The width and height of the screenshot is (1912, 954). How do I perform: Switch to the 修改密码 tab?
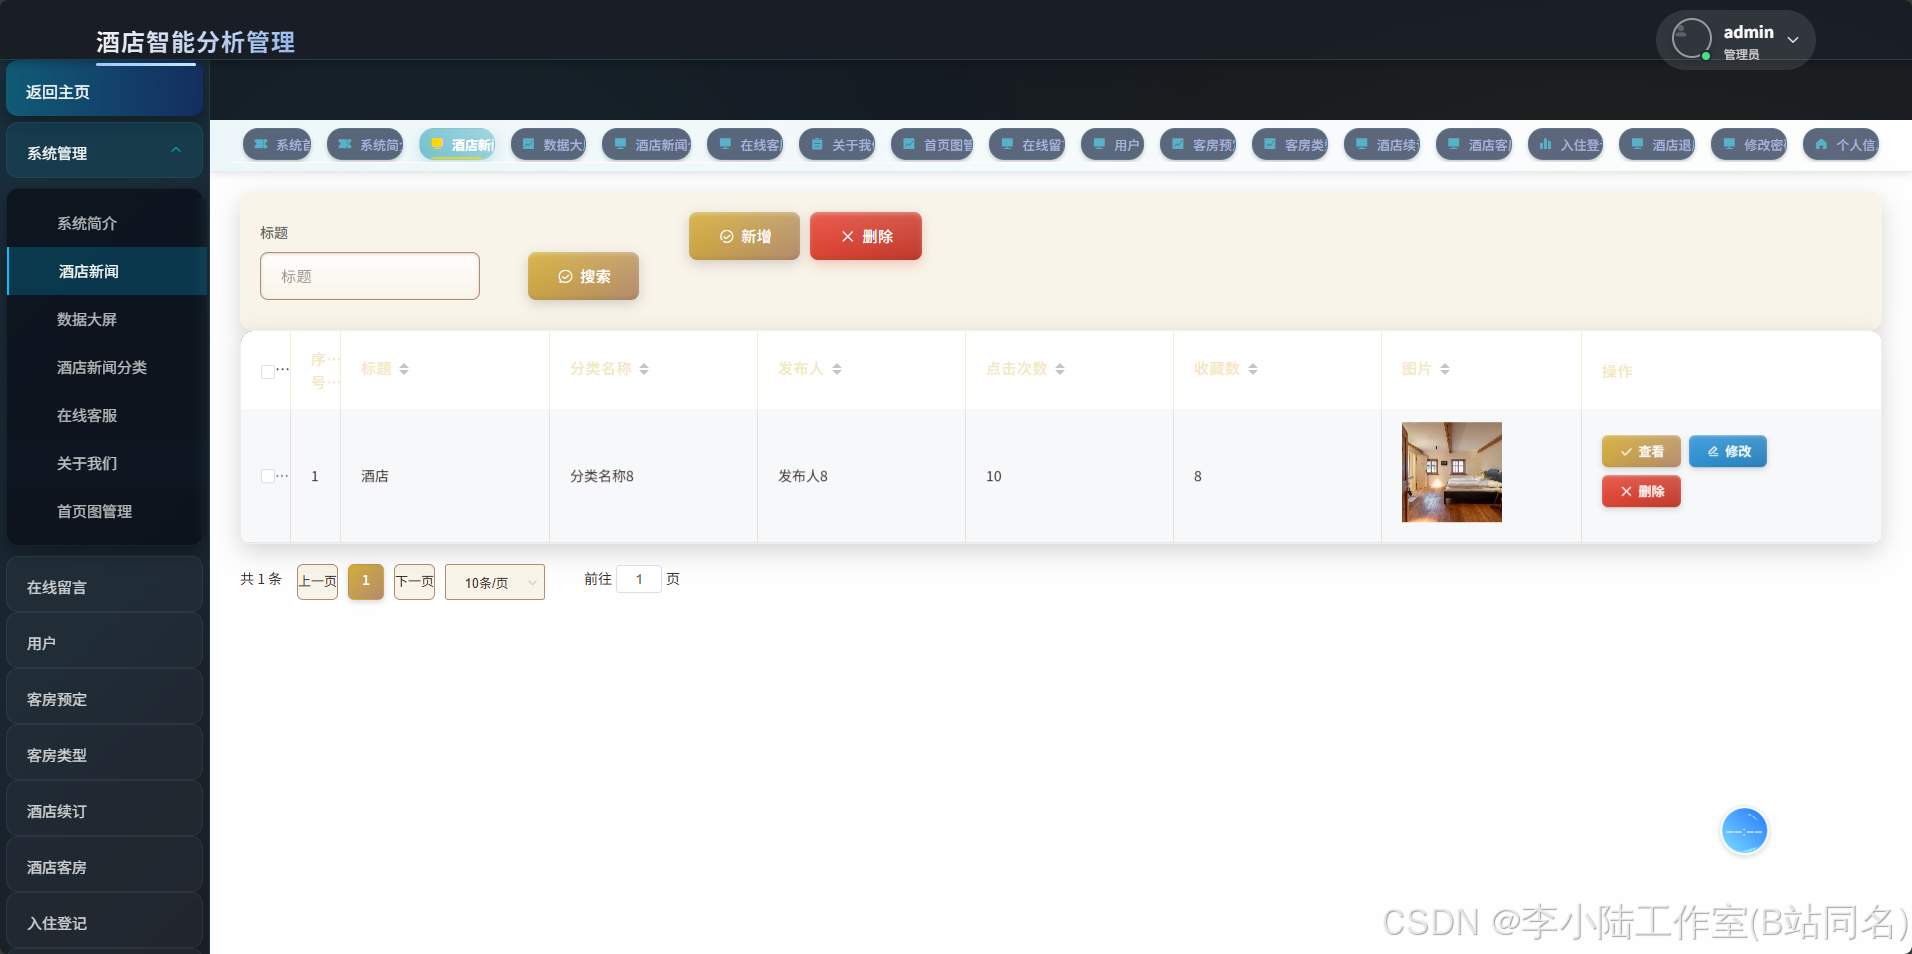pyautogui.click(x=1749, y=145)
